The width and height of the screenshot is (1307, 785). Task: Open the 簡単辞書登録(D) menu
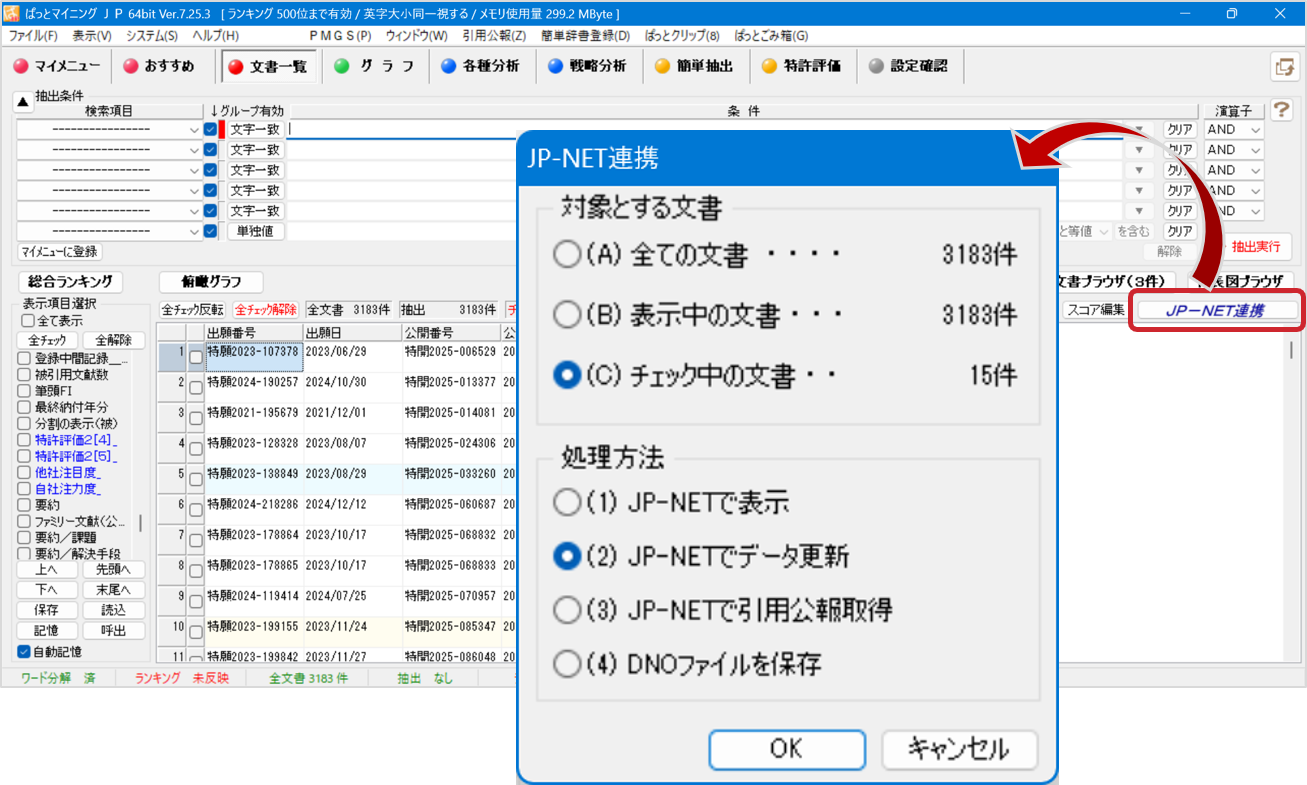point(586,35)
